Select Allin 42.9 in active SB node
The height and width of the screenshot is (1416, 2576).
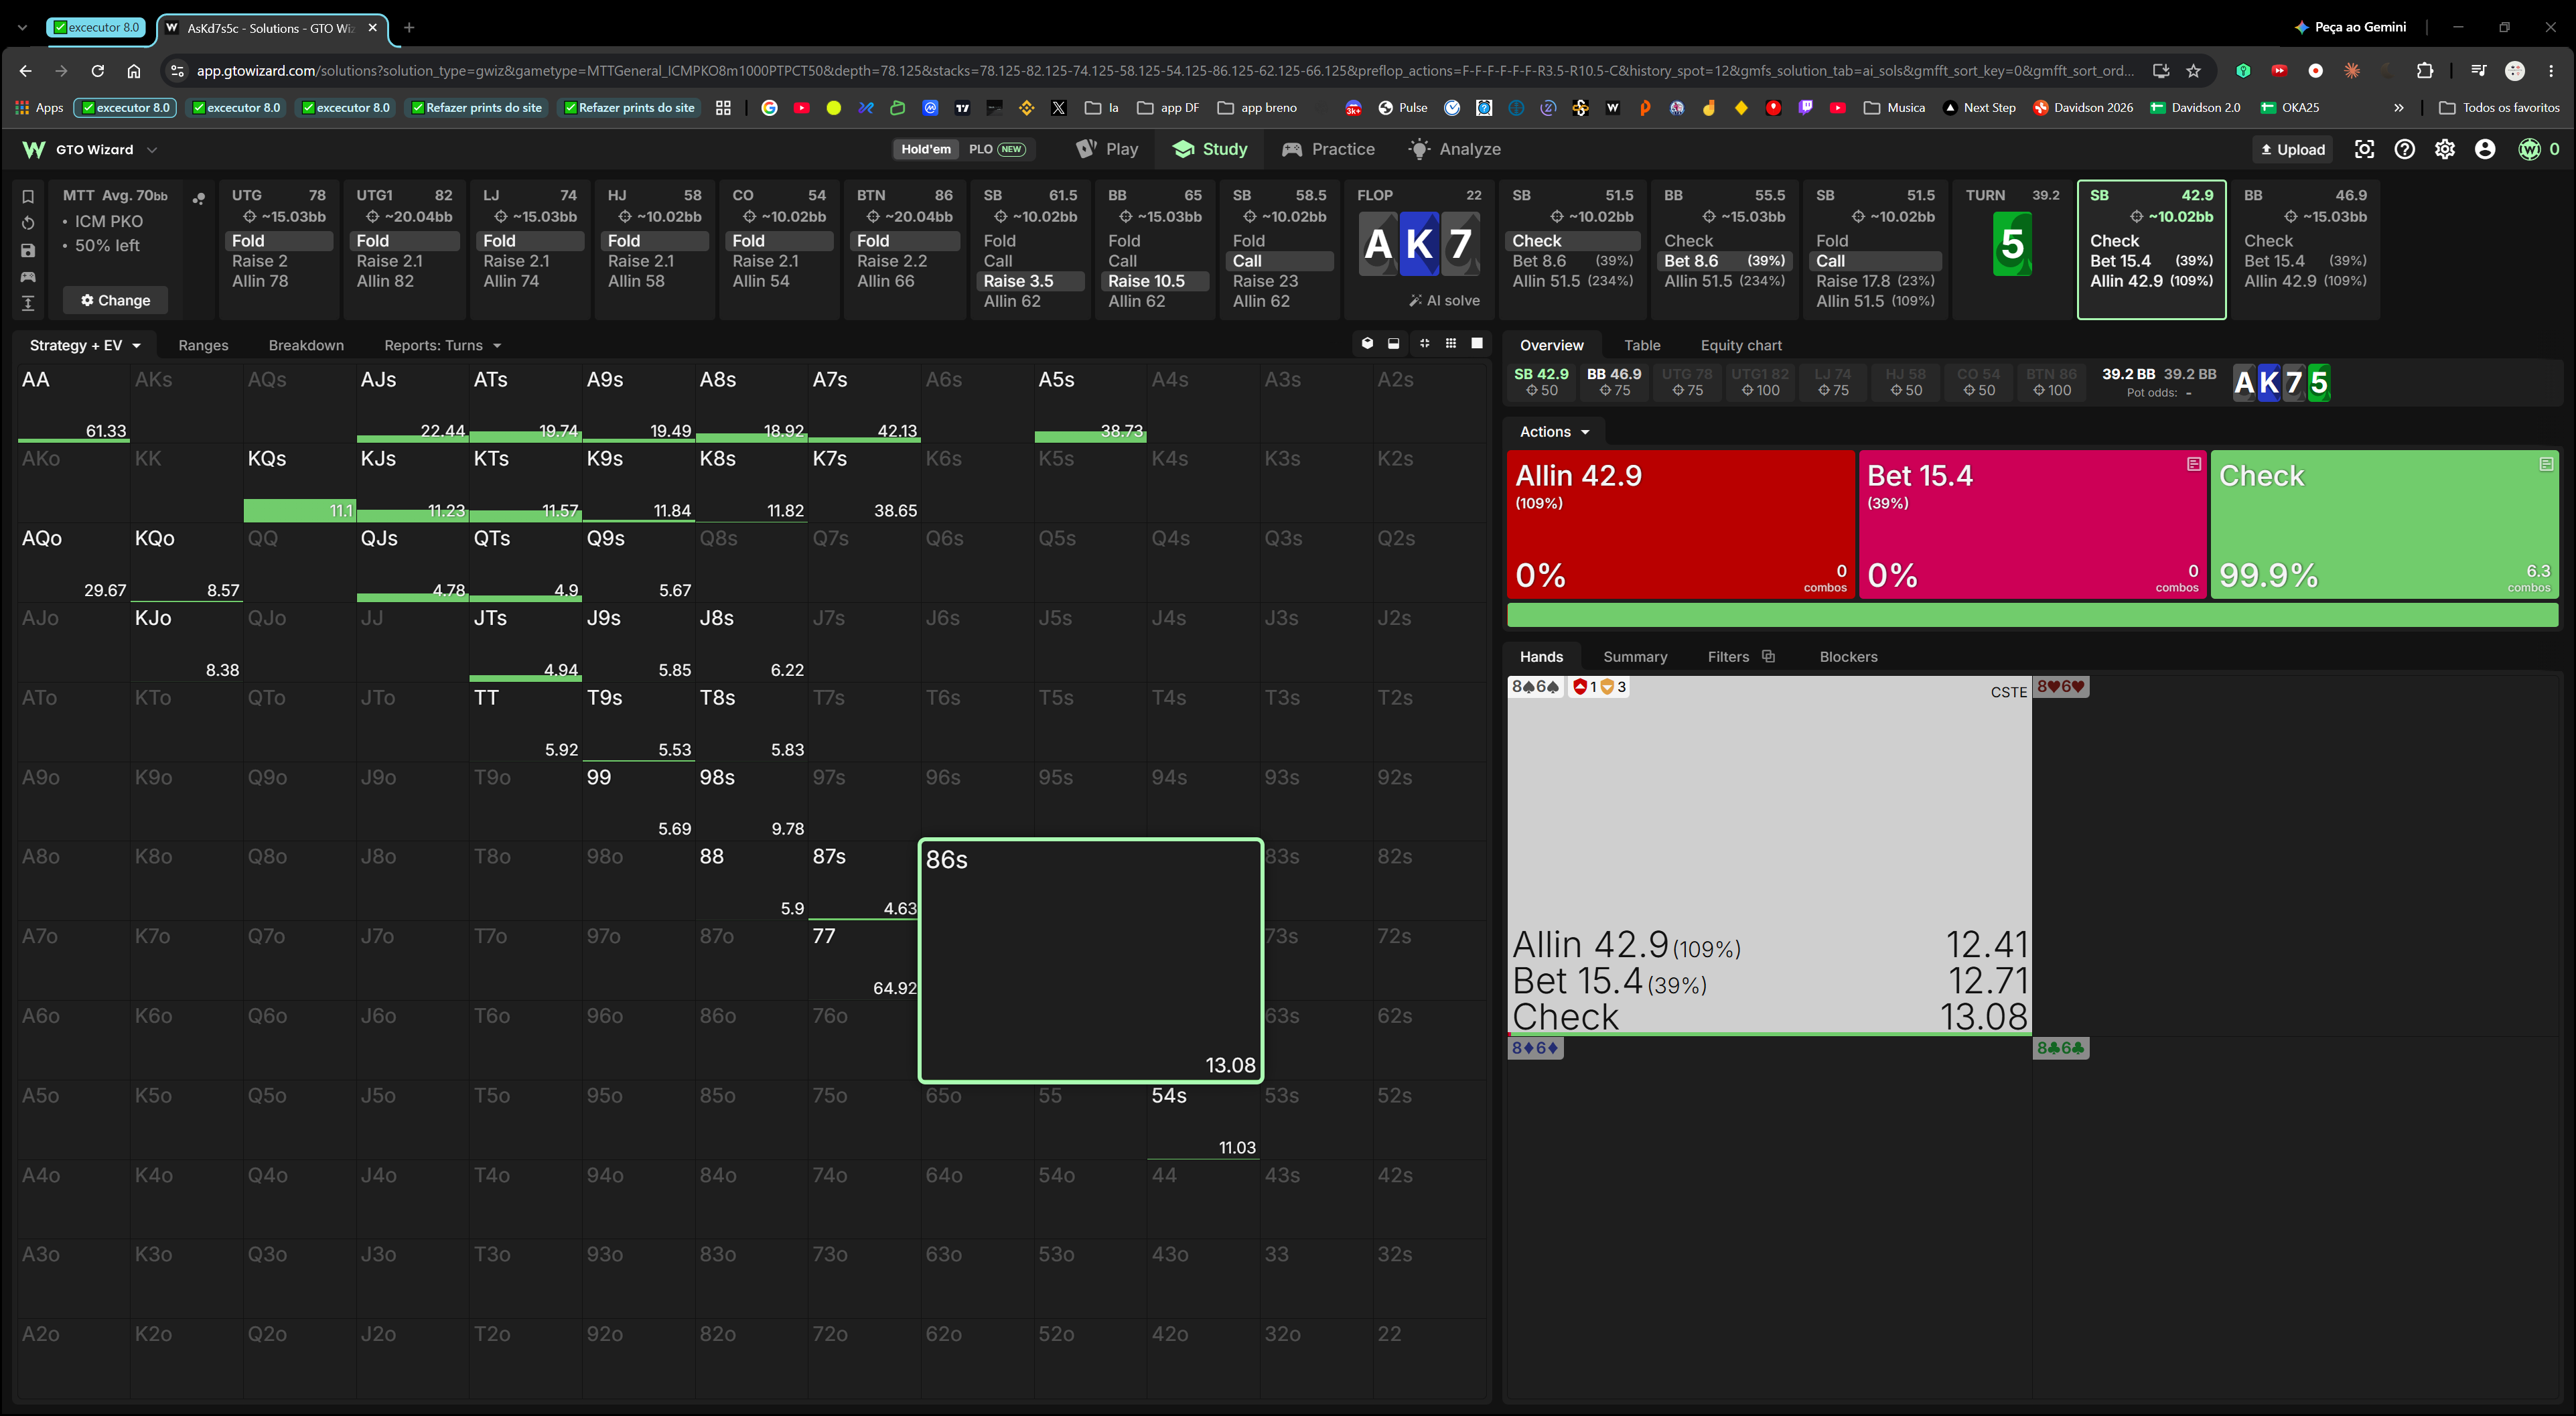[x=2151, y=281]
